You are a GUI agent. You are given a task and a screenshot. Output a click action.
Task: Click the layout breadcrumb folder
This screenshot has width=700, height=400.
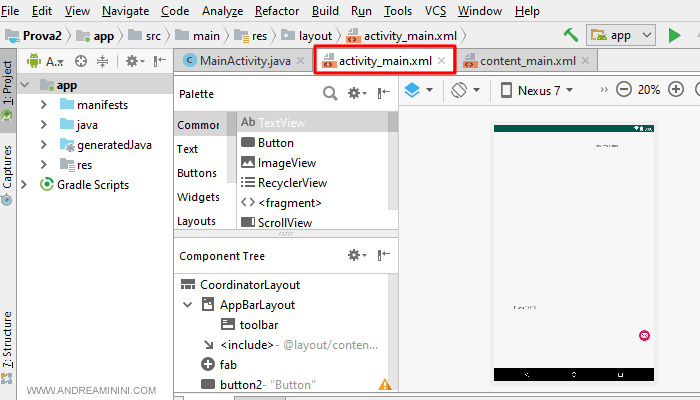coord(306,36)
